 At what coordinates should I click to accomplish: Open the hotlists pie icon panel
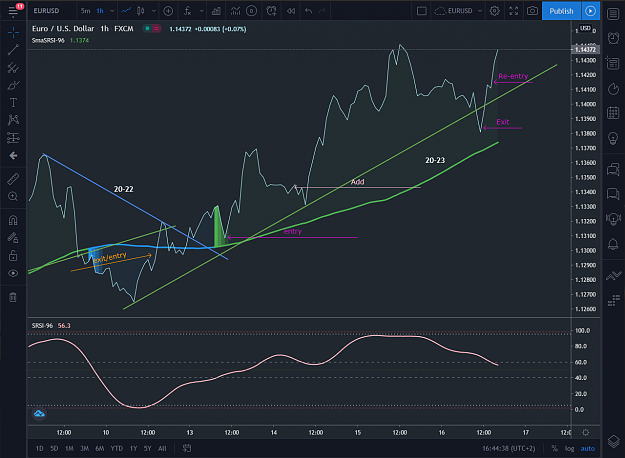click(x=613, y=88)
